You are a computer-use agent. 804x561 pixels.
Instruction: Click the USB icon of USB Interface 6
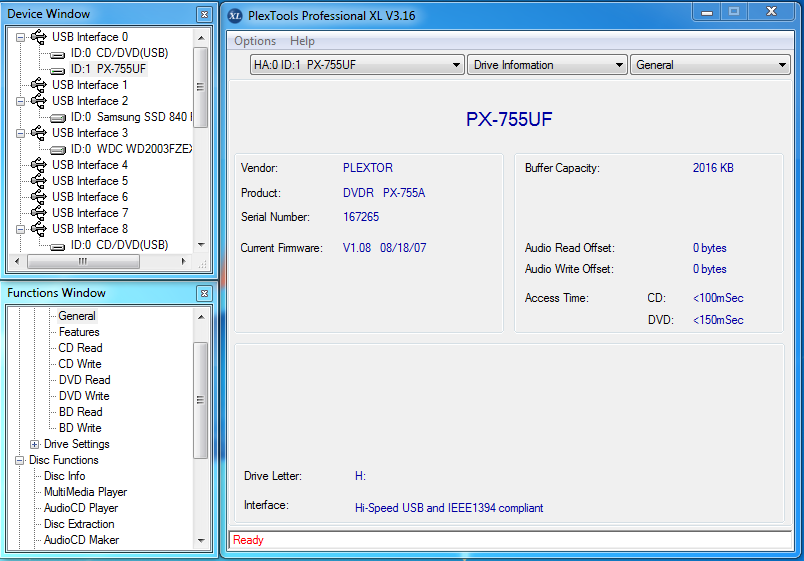38,196
